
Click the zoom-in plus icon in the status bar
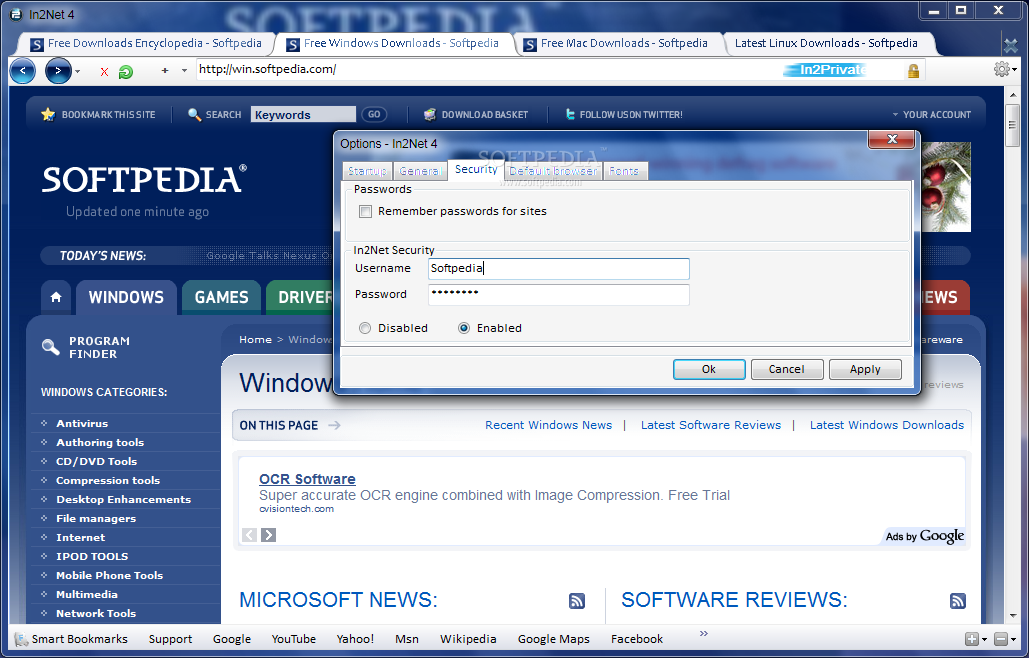click(x=971, y=639)
